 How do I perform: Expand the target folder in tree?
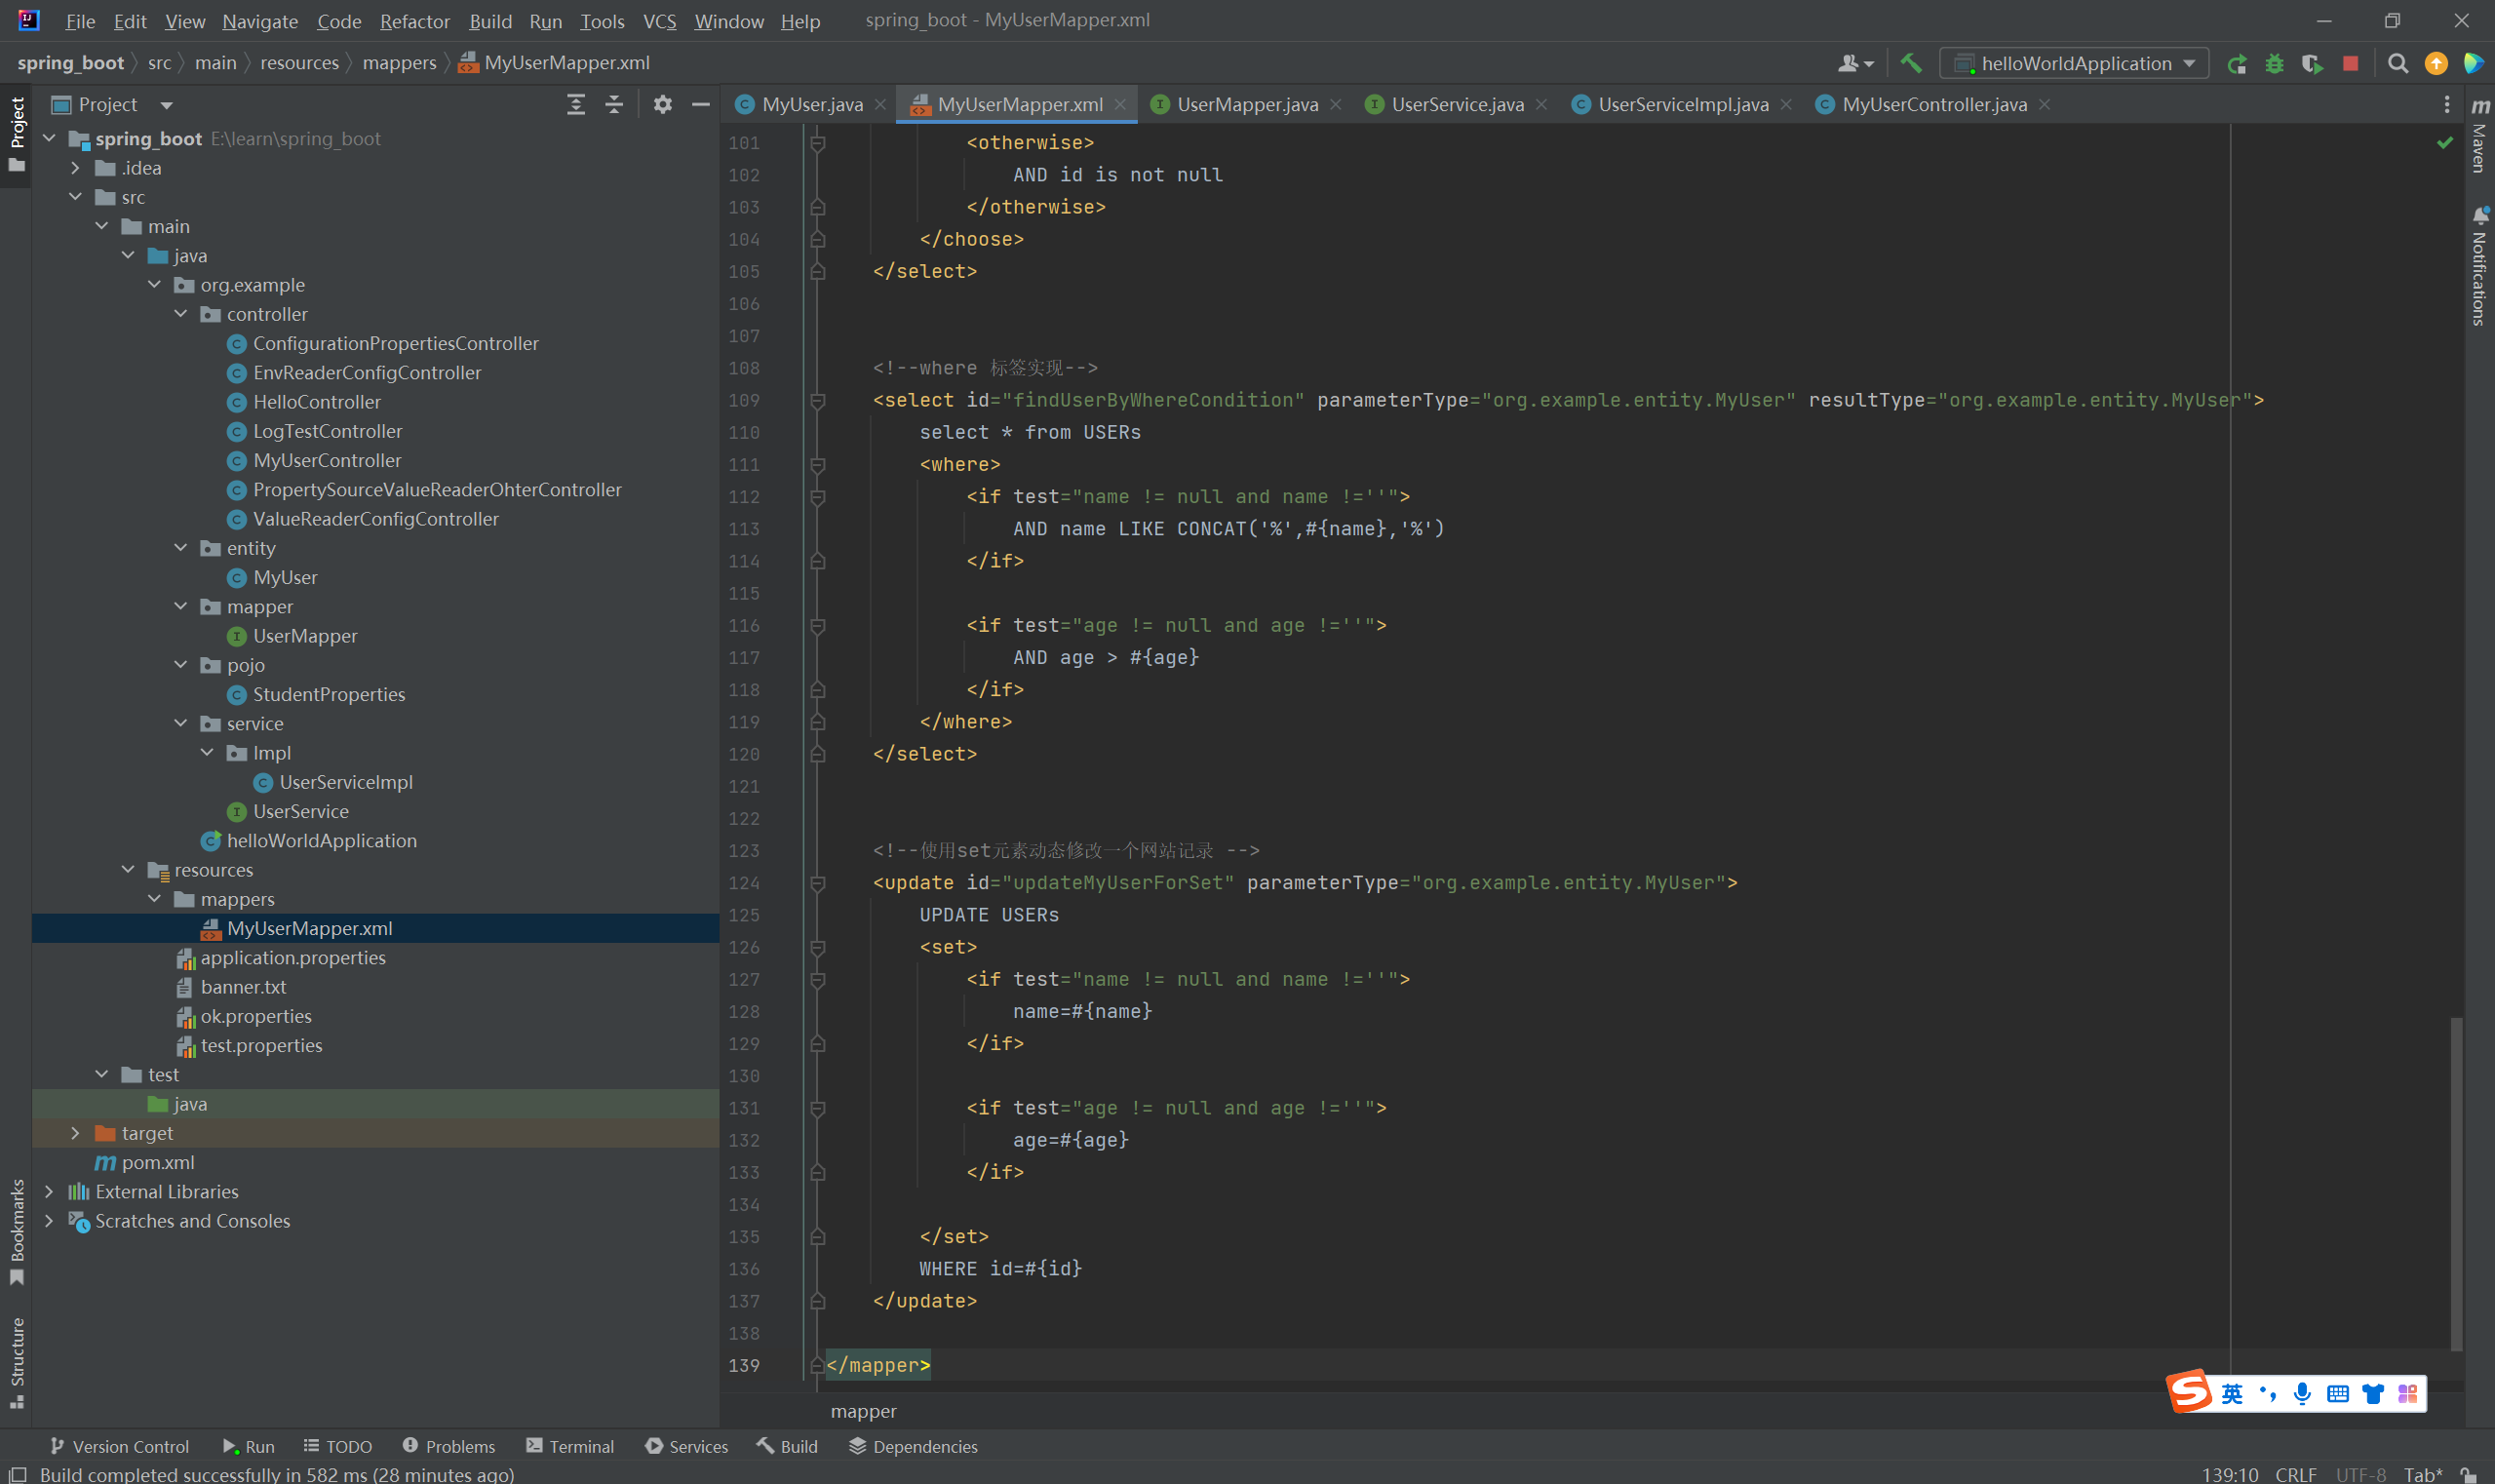point(75,1133)
